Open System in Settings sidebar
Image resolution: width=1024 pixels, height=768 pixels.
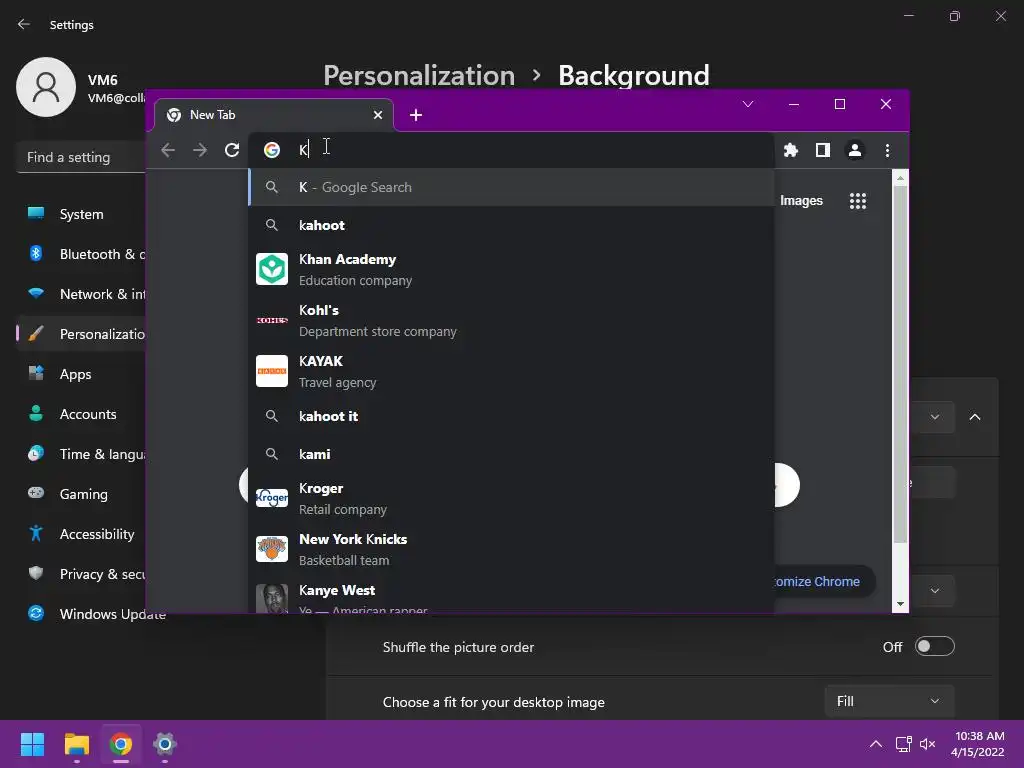click(x=82, y=214)
